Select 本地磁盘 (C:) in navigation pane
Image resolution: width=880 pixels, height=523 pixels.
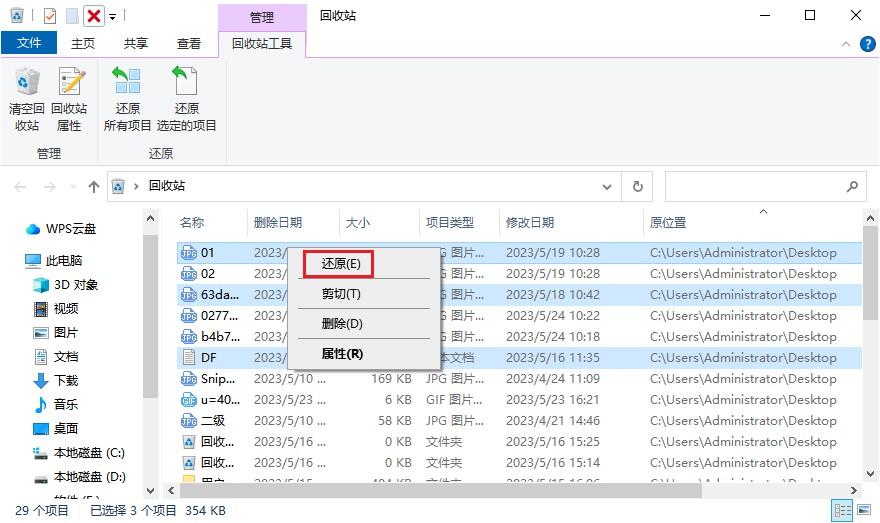point(89,453)
